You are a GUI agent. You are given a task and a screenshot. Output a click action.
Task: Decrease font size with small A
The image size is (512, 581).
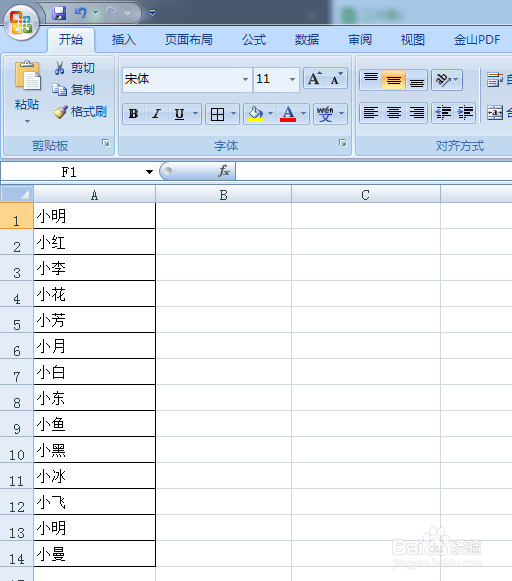coord(336,79)
